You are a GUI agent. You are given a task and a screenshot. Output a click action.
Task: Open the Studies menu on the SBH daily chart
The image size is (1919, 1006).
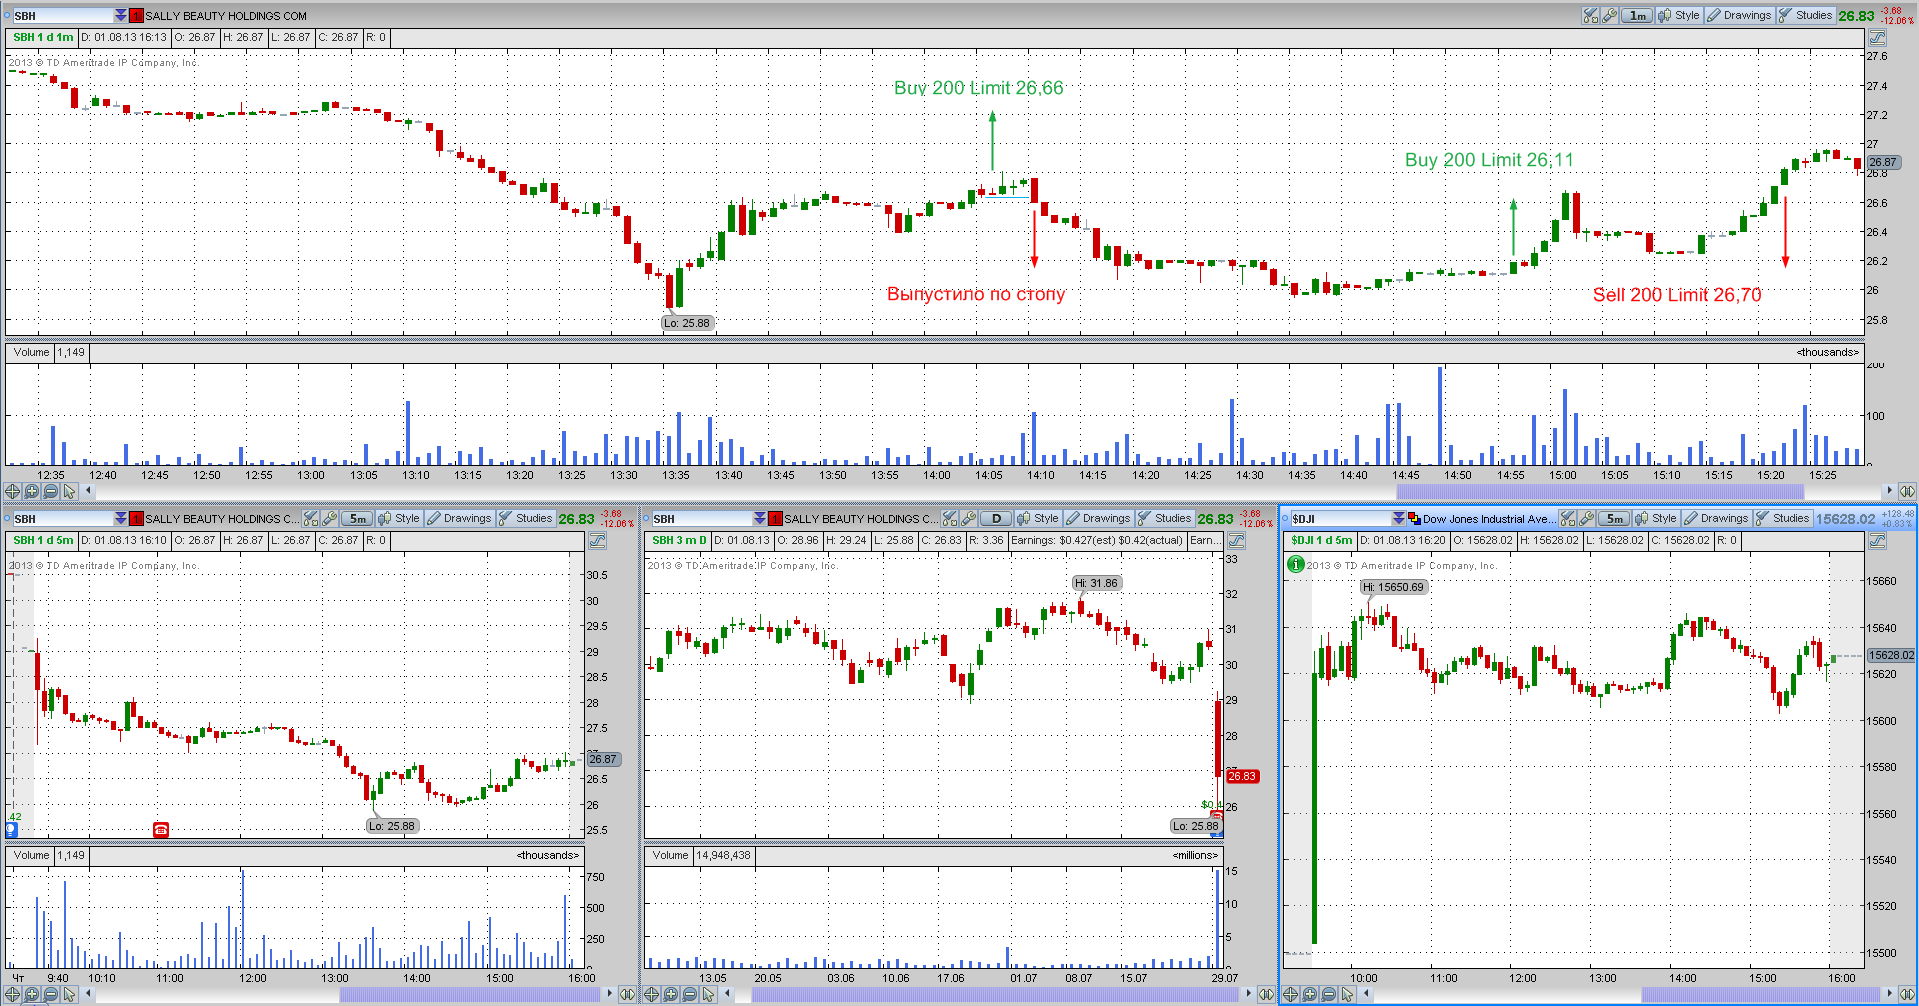pos(1164,518)
